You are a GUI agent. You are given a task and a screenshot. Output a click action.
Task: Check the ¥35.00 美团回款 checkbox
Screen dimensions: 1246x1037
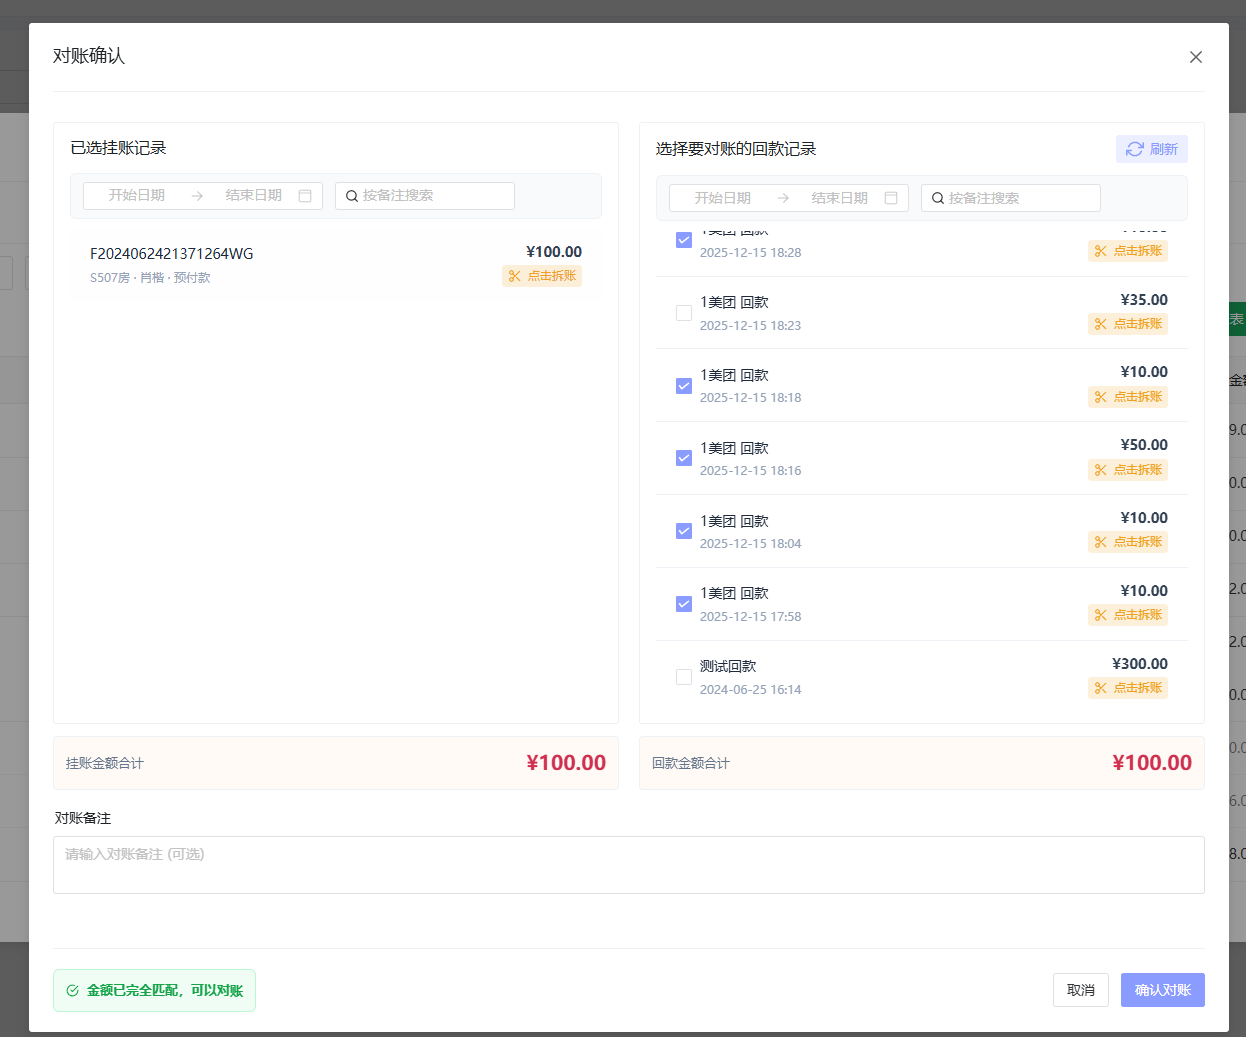point(684,313)
